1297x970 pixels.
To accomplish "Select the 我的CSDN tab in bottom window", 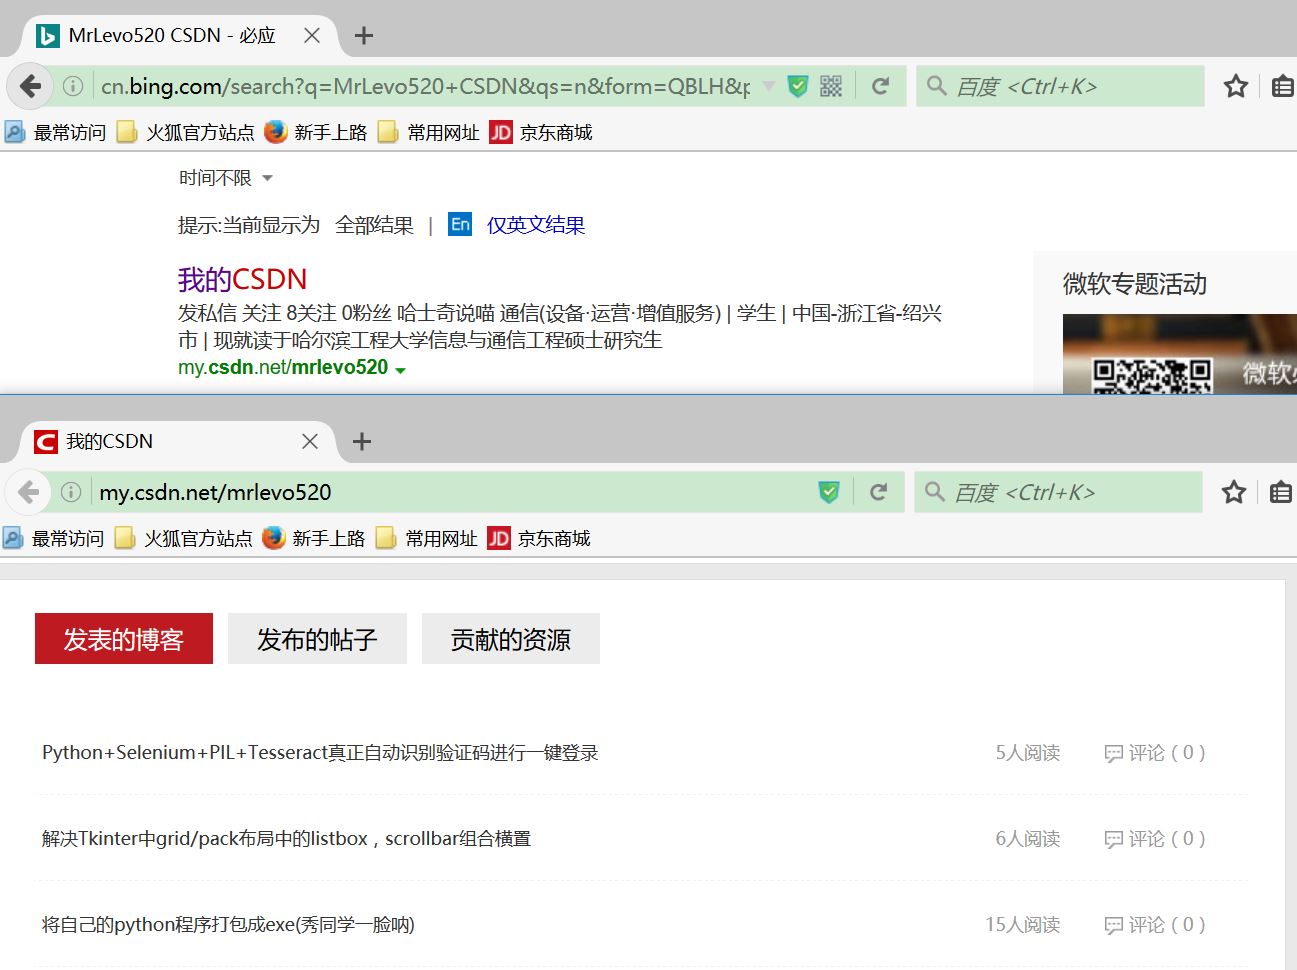I will (178, 441).
